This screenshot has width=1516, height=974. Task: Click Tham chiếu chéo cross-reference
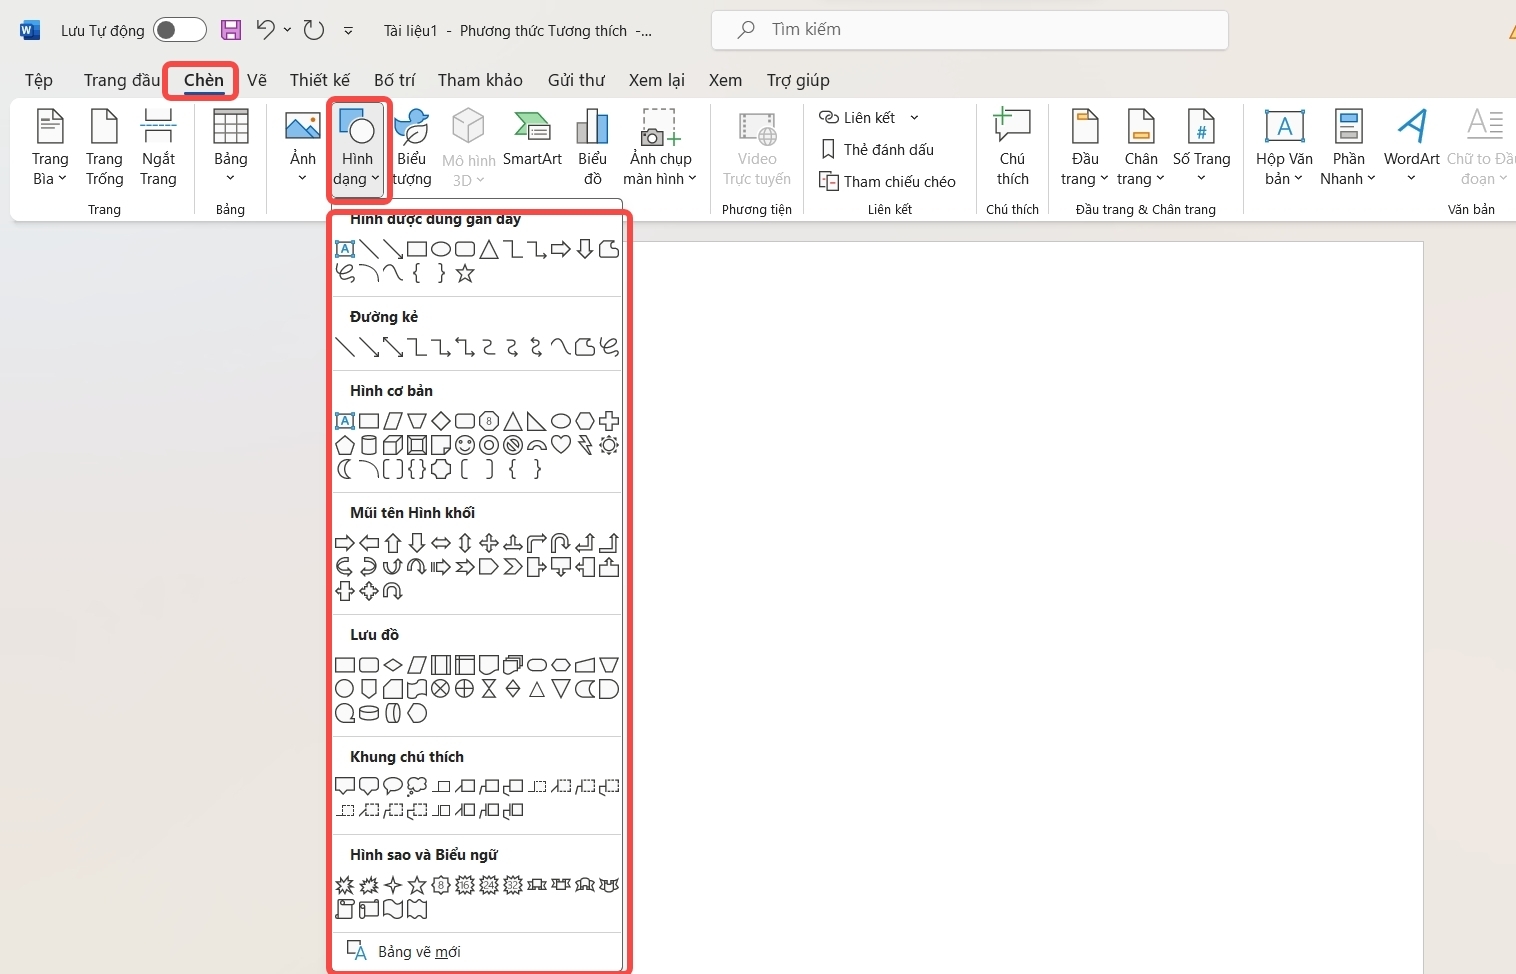tap(887, 181)
